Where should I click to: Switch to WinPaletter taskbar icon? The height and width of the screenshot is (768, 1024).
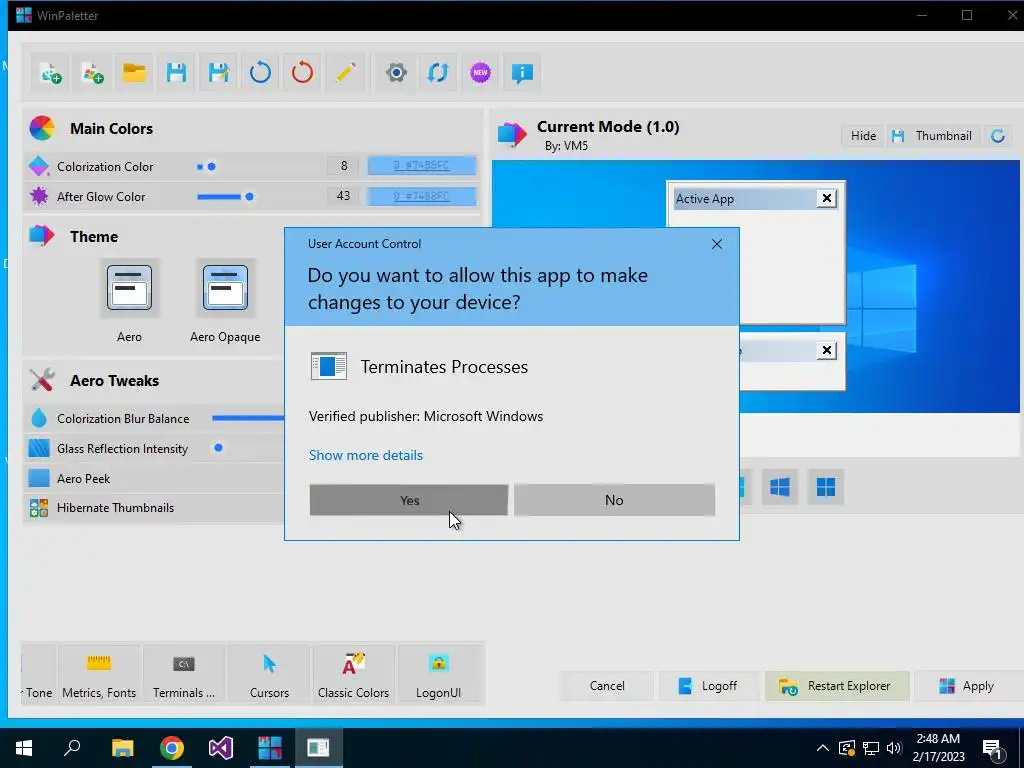click(269, 748)
